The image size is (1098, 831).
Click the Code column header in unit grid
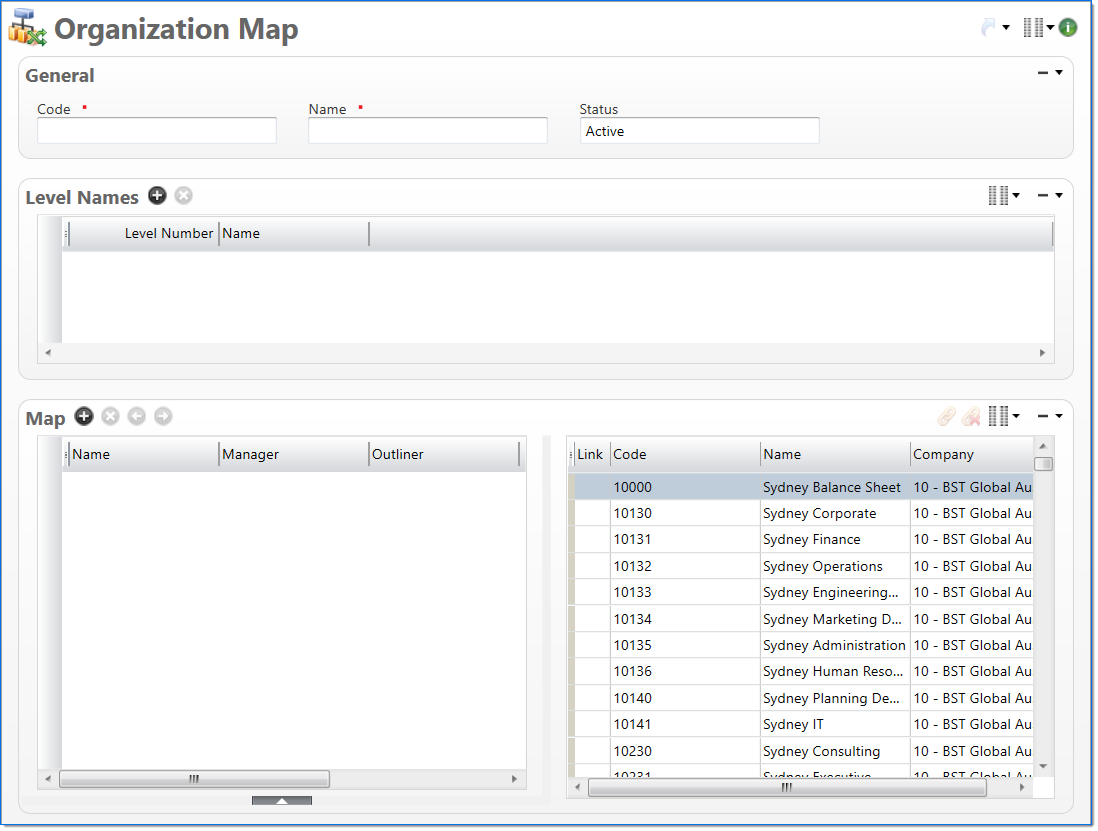pyautogui.click(x=684, y=454)
